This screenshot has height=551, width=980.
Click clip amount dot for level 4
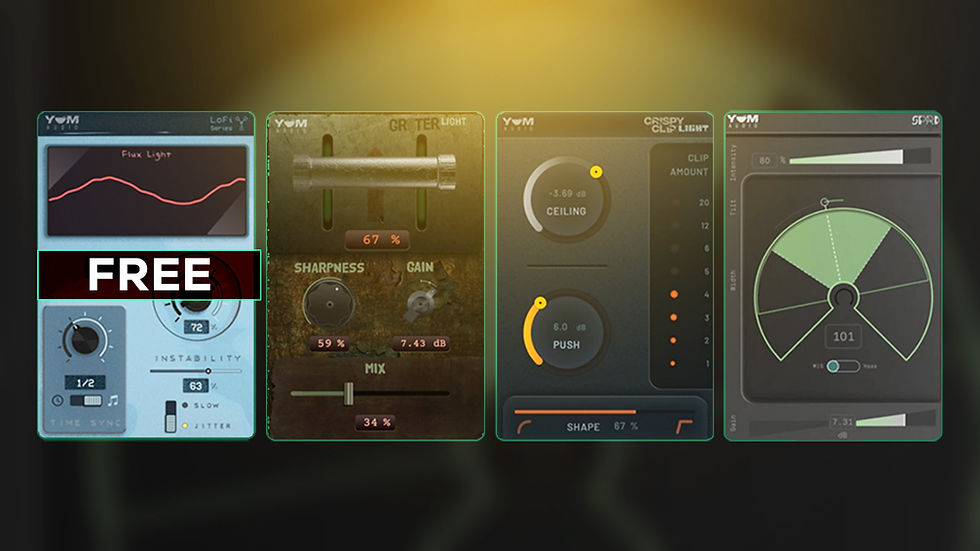pyautogui.click(x=674, y=294)
